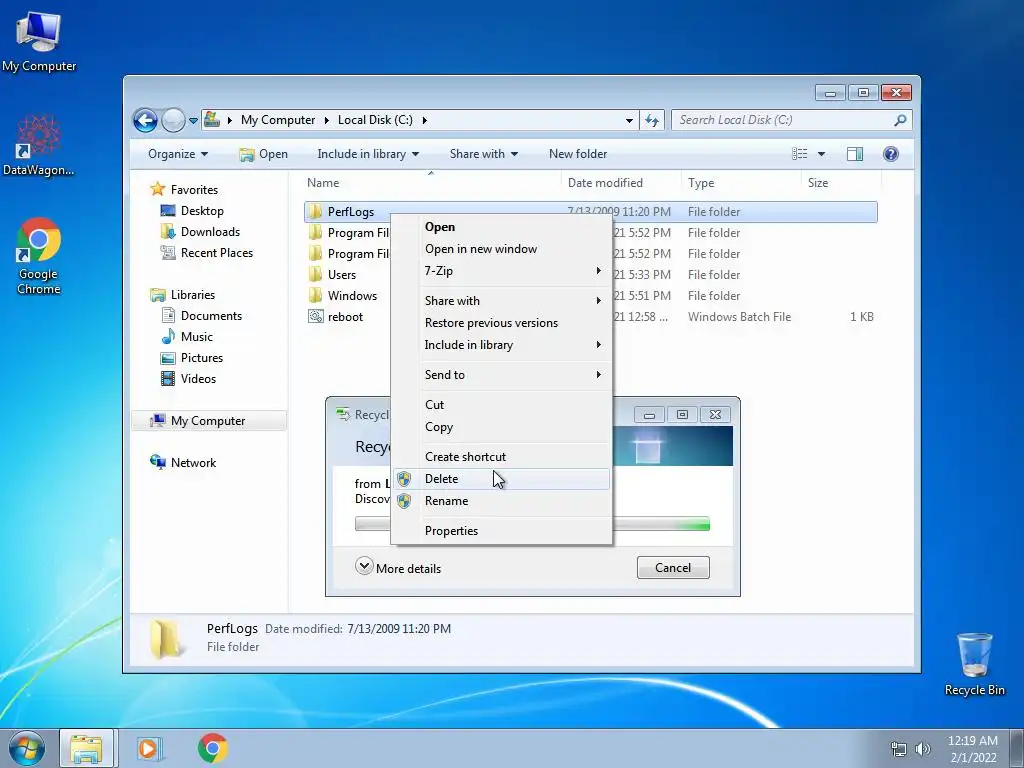Image resolution: width=1024 pixels, height=768 pixels.
Task: Click the volume speaker tray icon
Action: click(x=922, y=749)
